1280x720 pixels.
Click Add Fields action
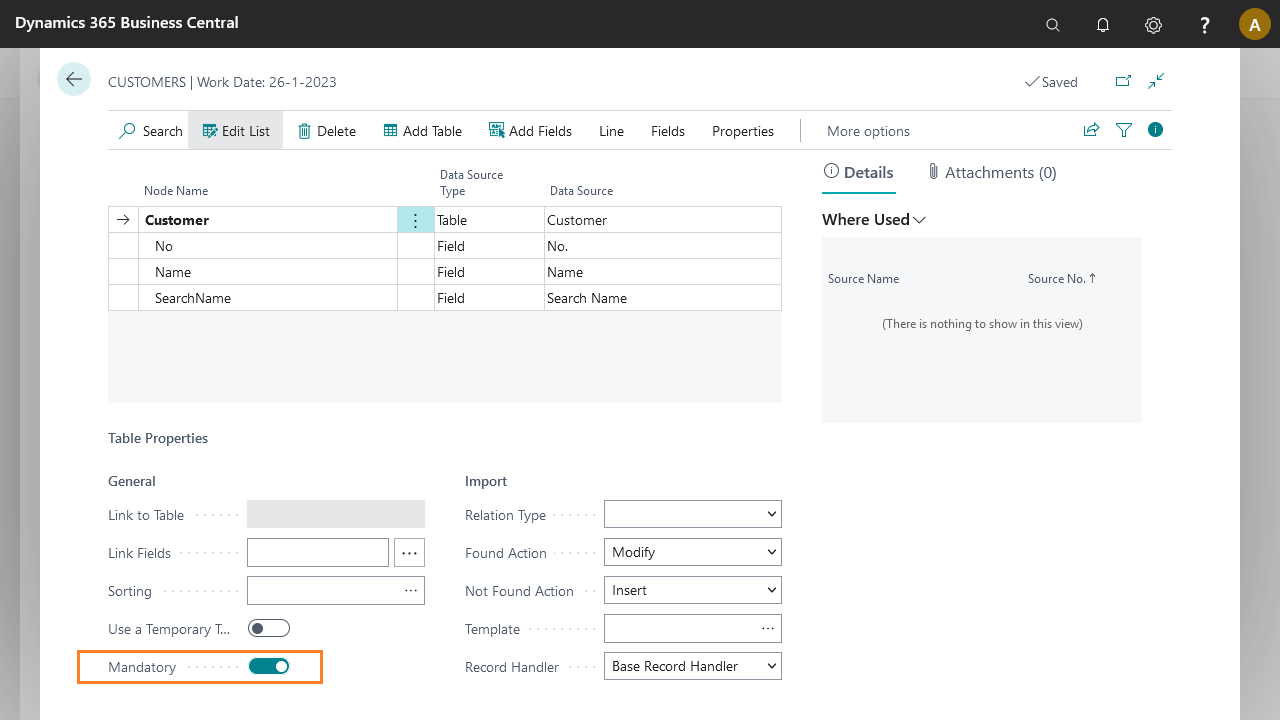point(530,131)
